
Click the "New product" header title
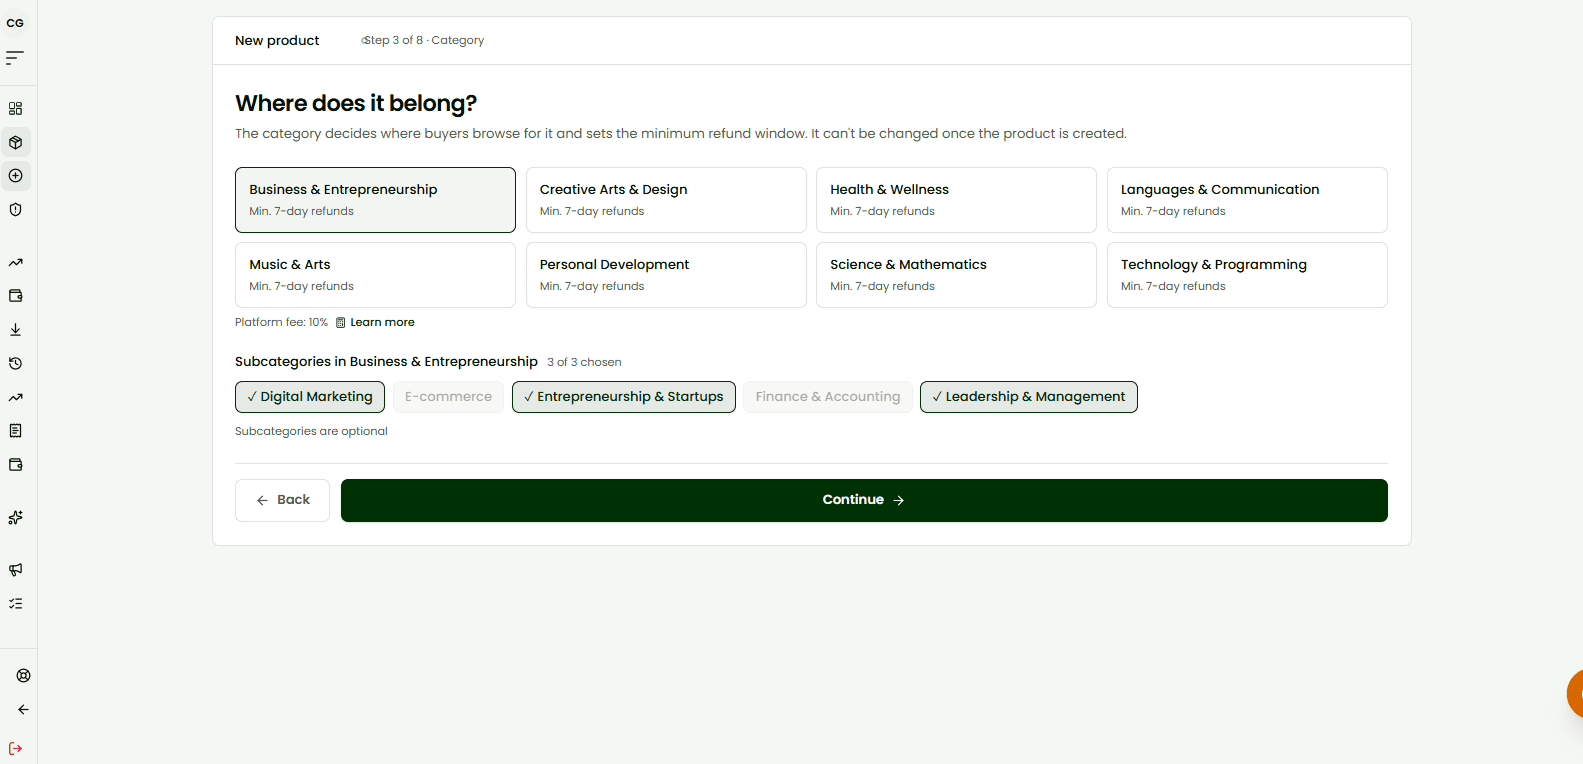point(277,40)
